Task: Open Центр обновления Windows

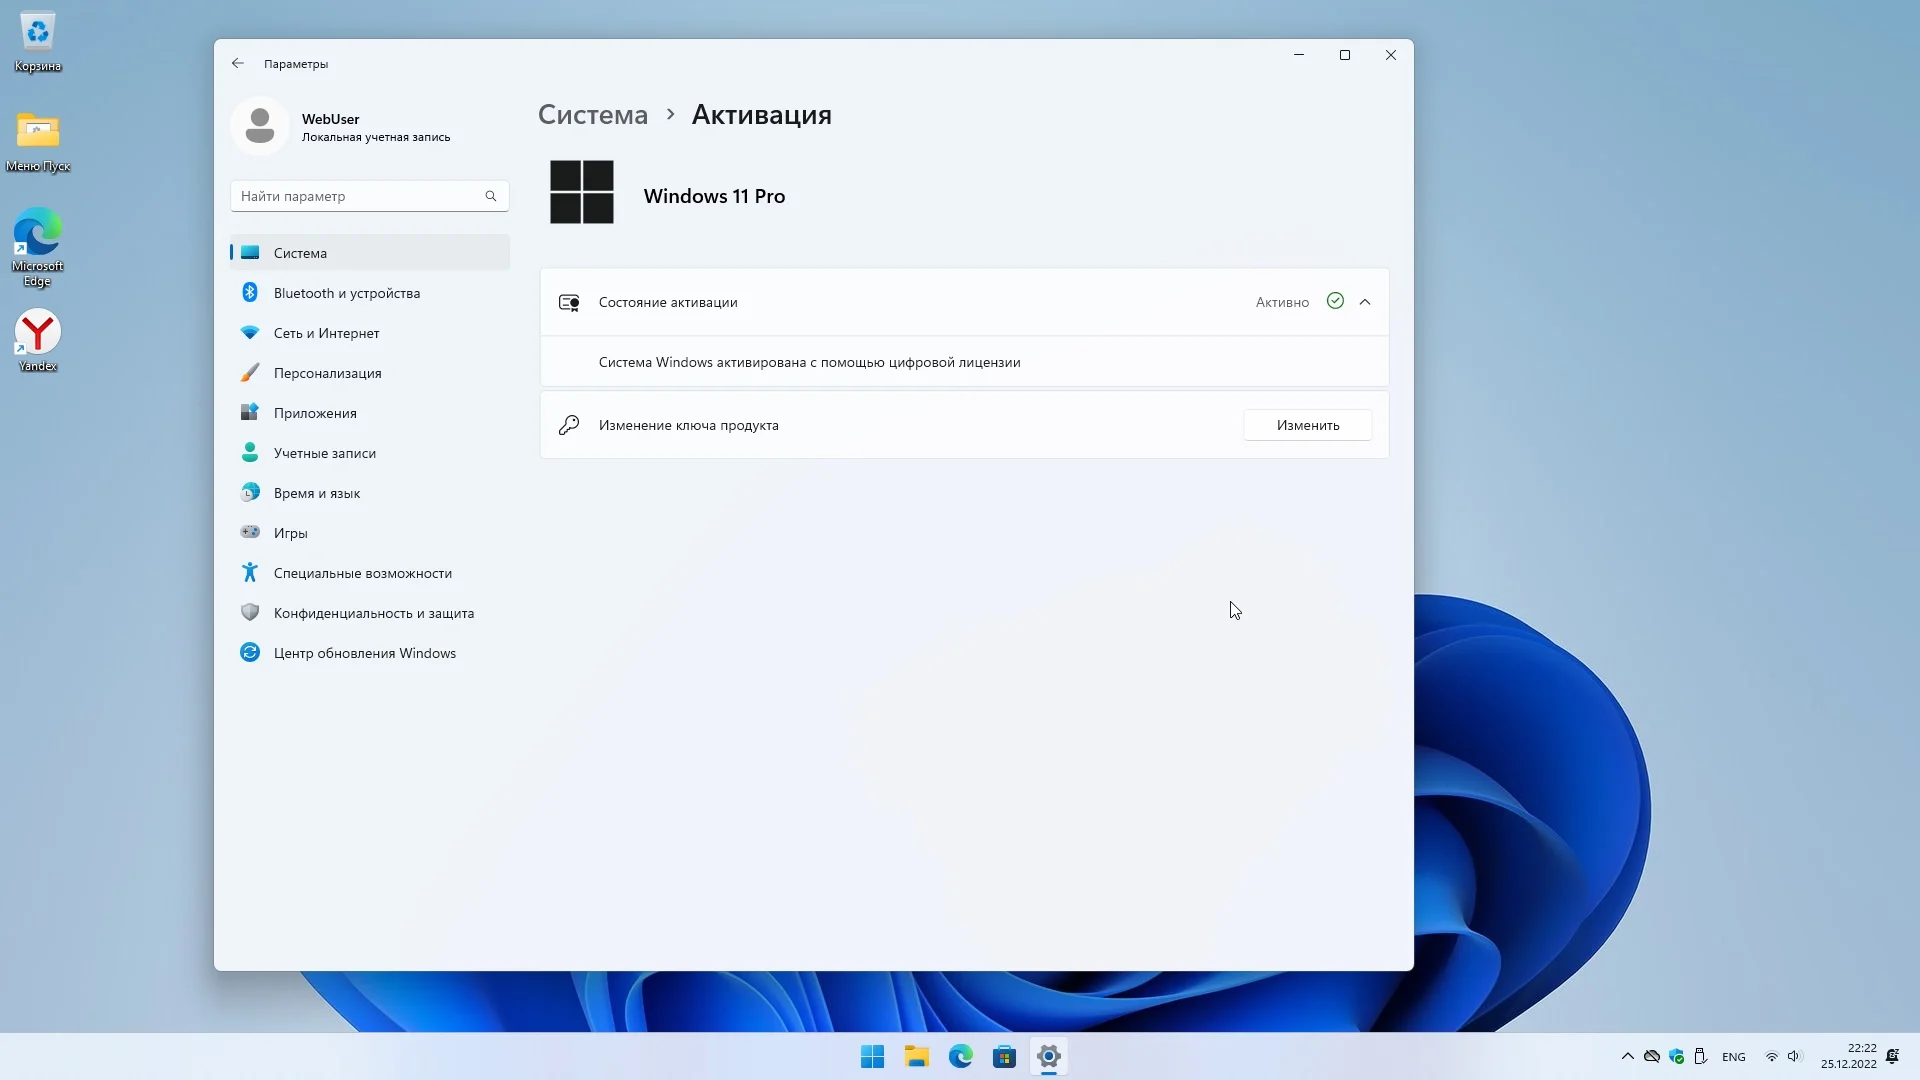Action: 364,653
